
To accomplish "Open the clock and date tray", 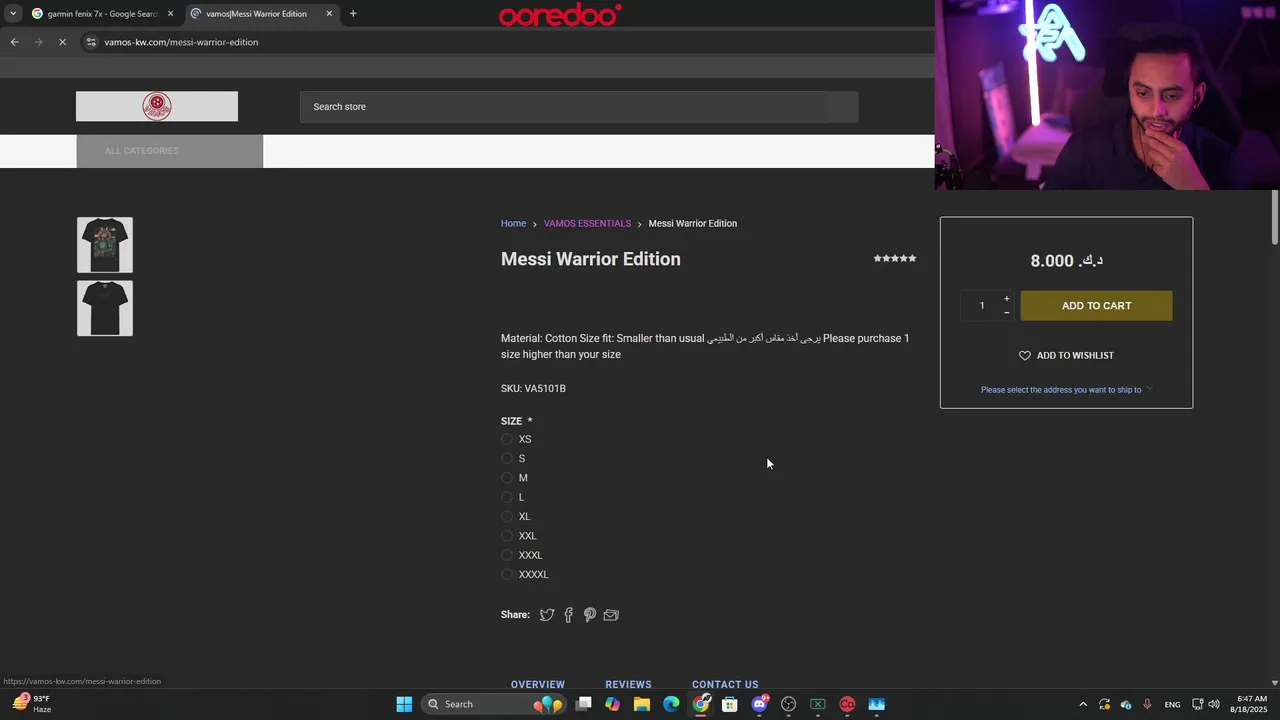I will 1250,704.
